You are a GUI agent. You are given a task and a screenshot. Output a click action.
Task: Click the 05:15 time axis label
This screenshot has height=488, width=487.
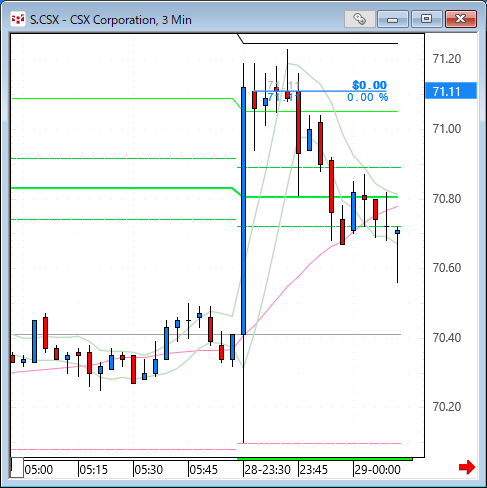pos(94,470)
